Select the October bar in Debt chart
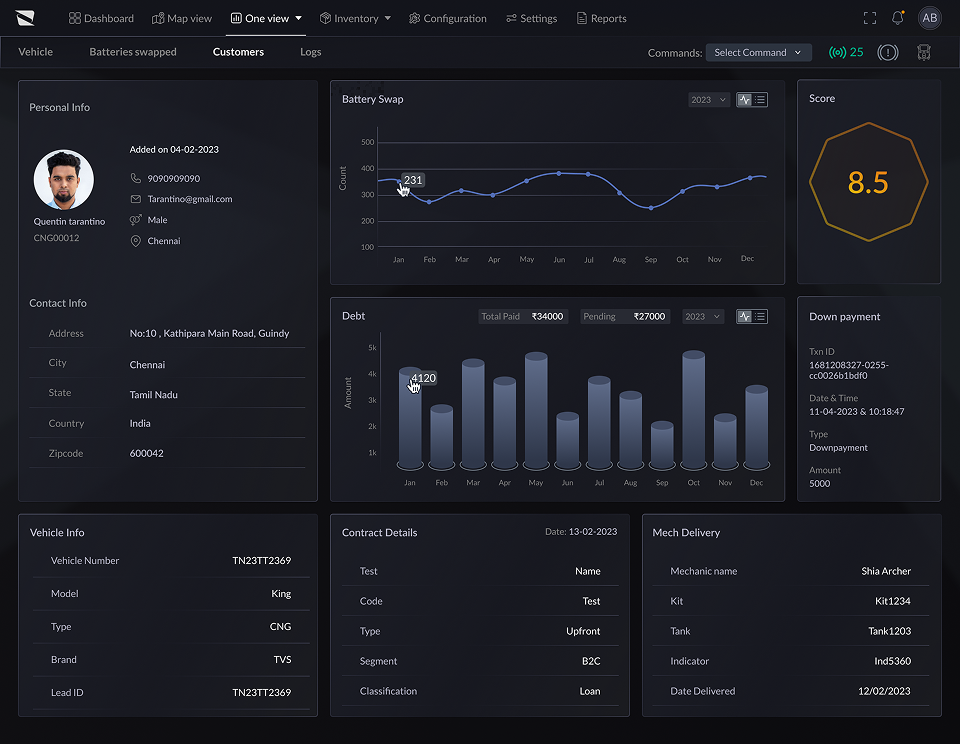This screenshot has width=960, height=744. [694, 410]
